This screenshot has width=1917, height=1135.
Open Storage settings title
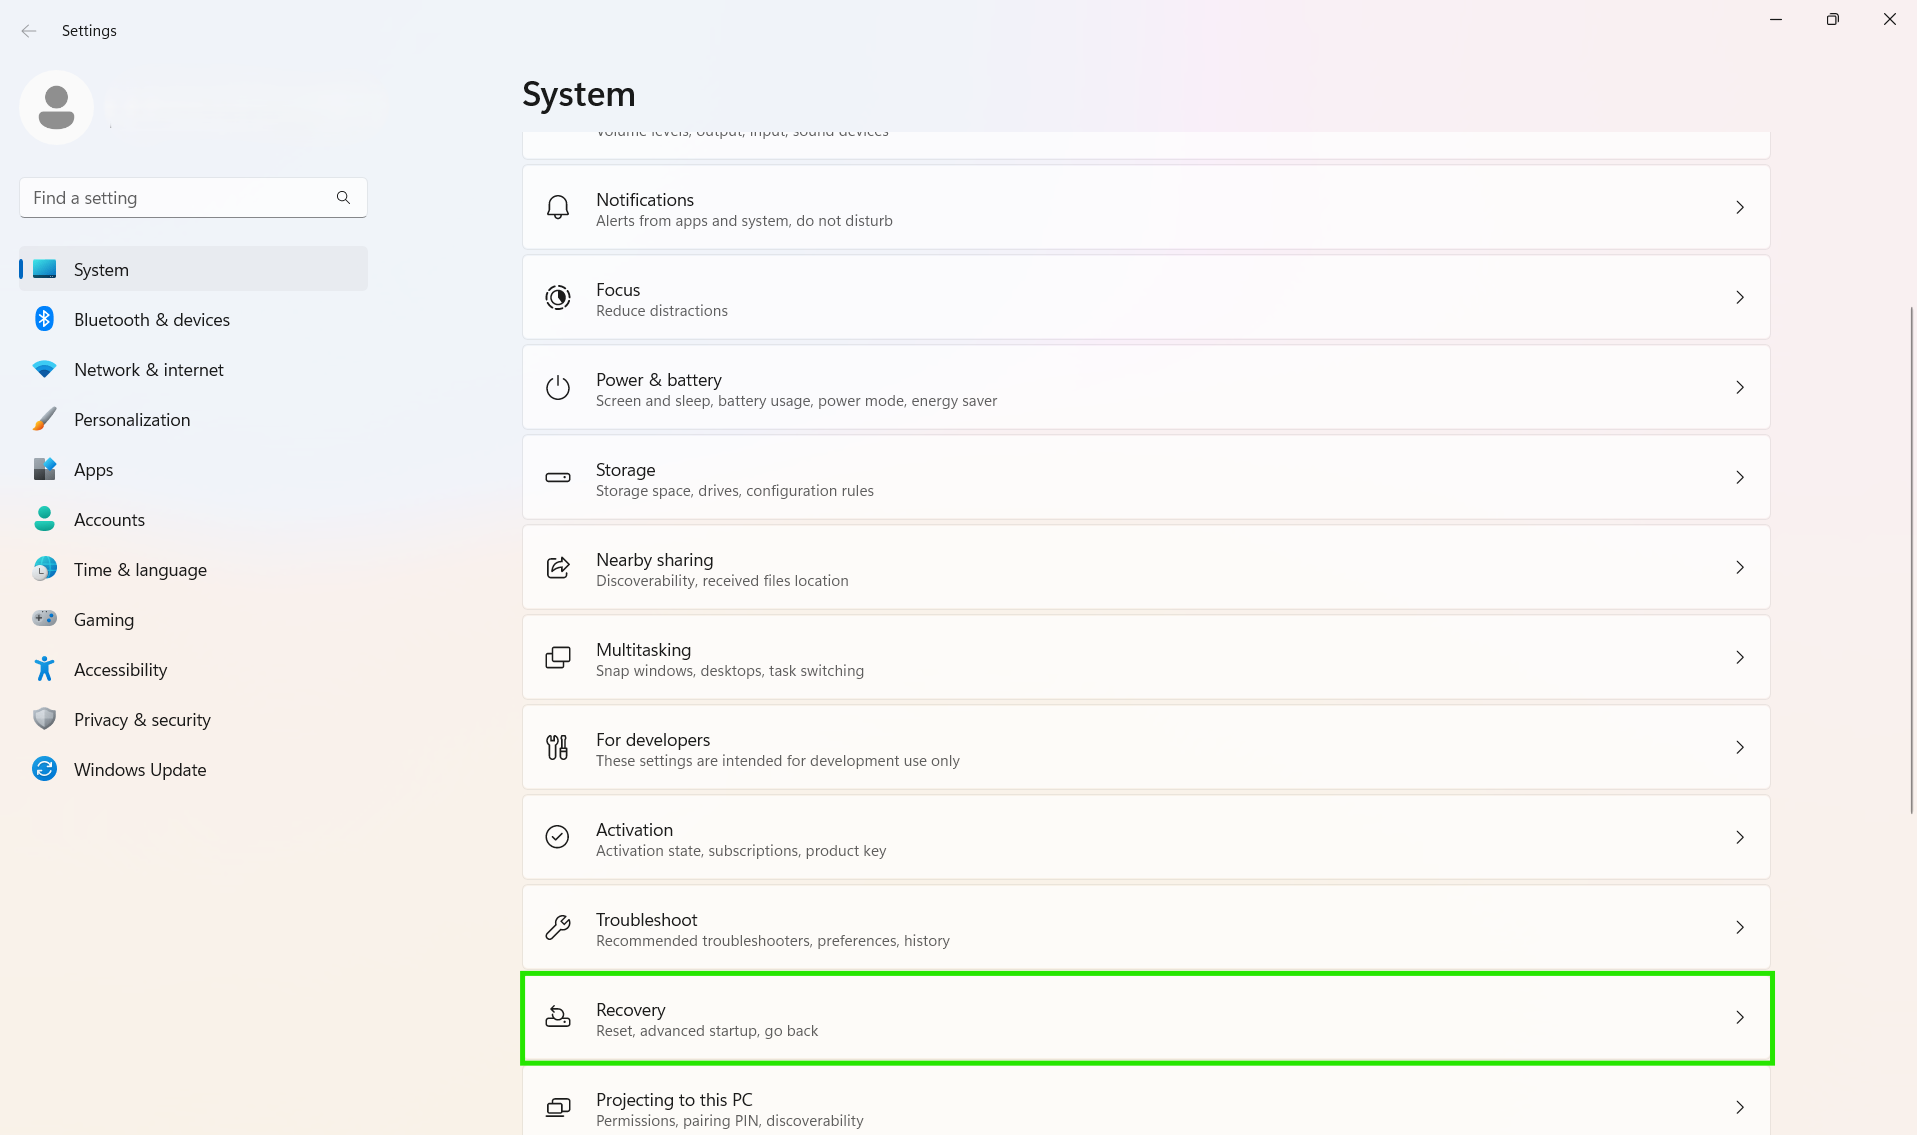[625, 469]
